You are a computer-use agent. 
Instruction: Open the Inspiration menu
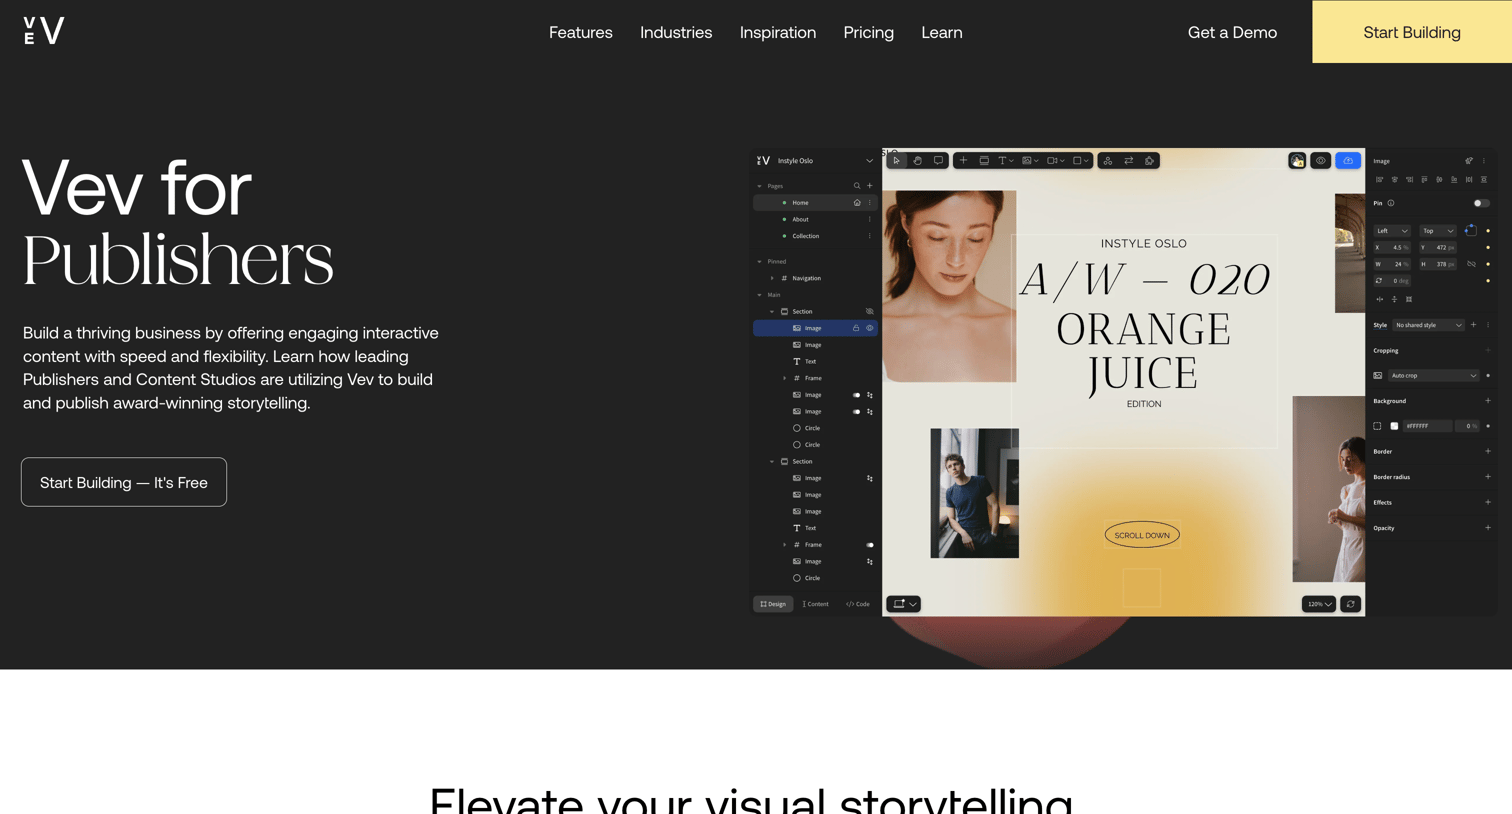[778, 32]
